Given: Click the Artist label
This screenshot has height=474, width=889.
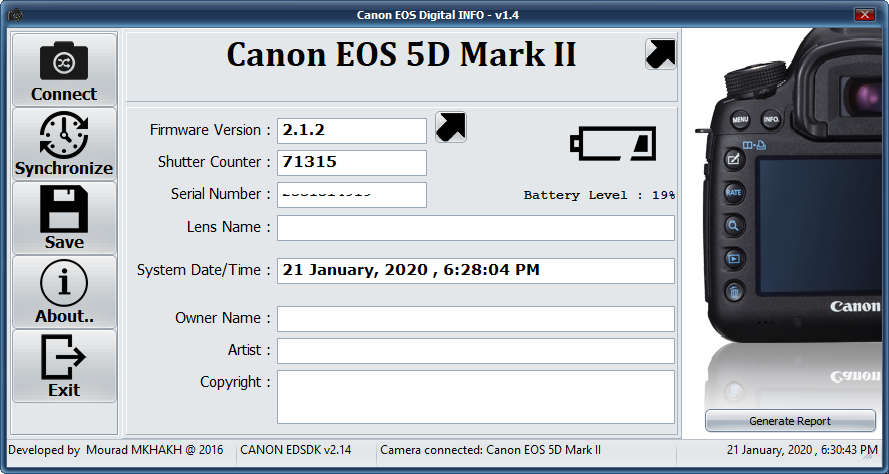Looking at the screenshot, I should tap(249, 350).
